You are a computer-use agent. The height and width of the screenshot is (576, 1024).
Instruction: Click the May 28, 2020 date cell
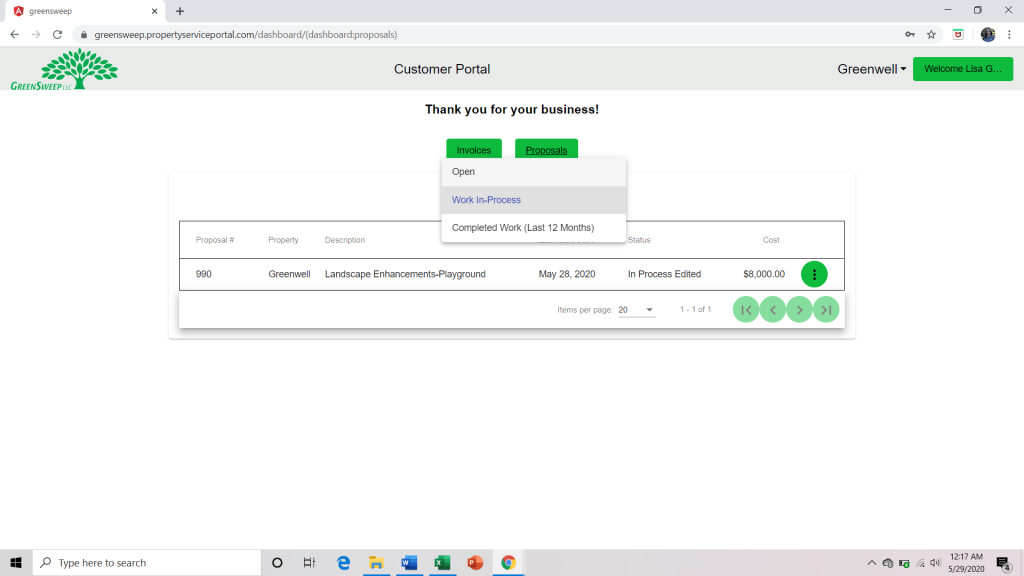(567, 274)
